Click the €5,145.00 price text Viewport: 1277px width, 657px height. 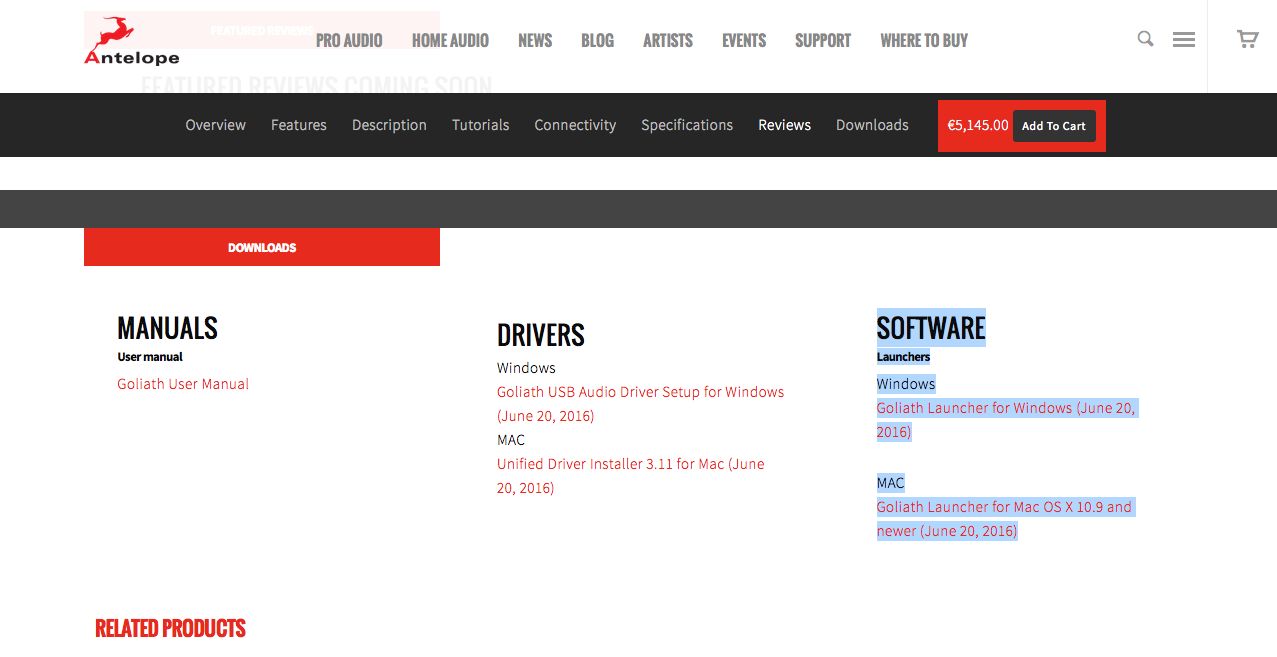pos(978,126)
